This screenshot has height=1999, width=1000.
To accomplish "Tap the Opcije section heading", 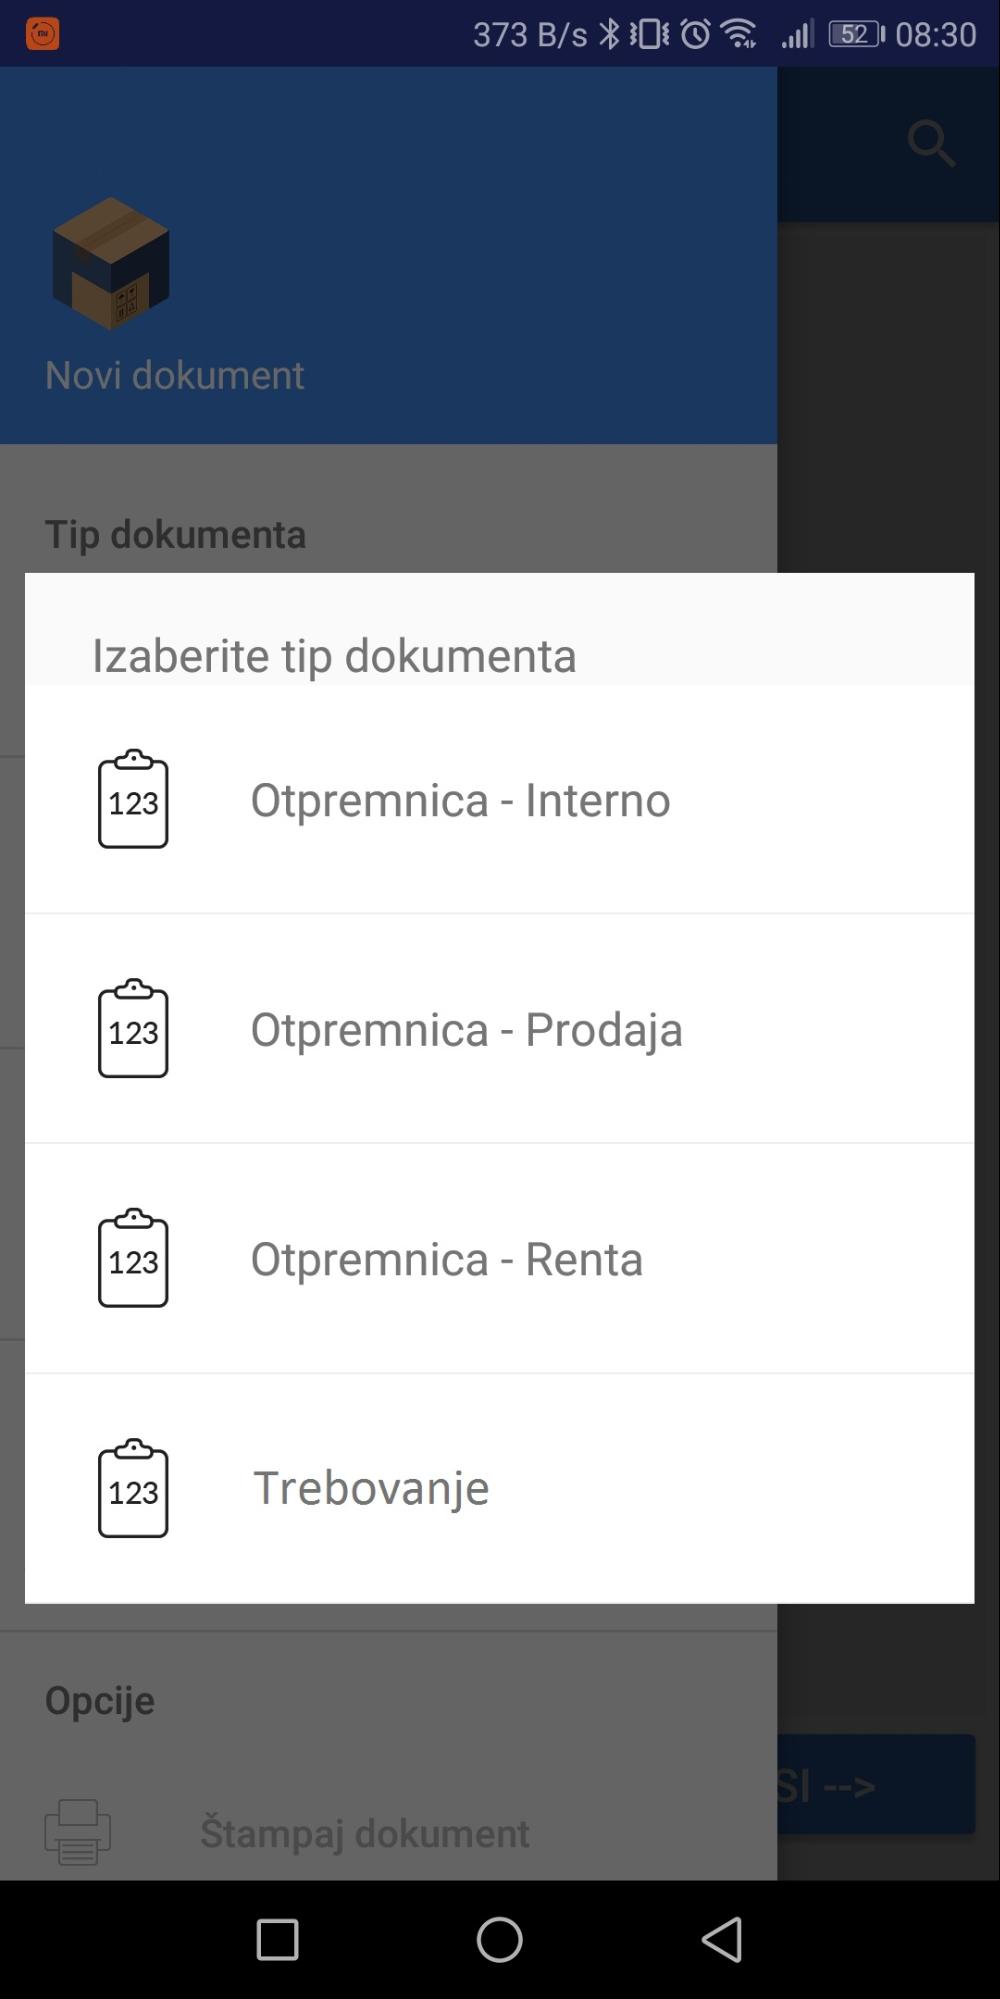I will (x=100, y=1700).
